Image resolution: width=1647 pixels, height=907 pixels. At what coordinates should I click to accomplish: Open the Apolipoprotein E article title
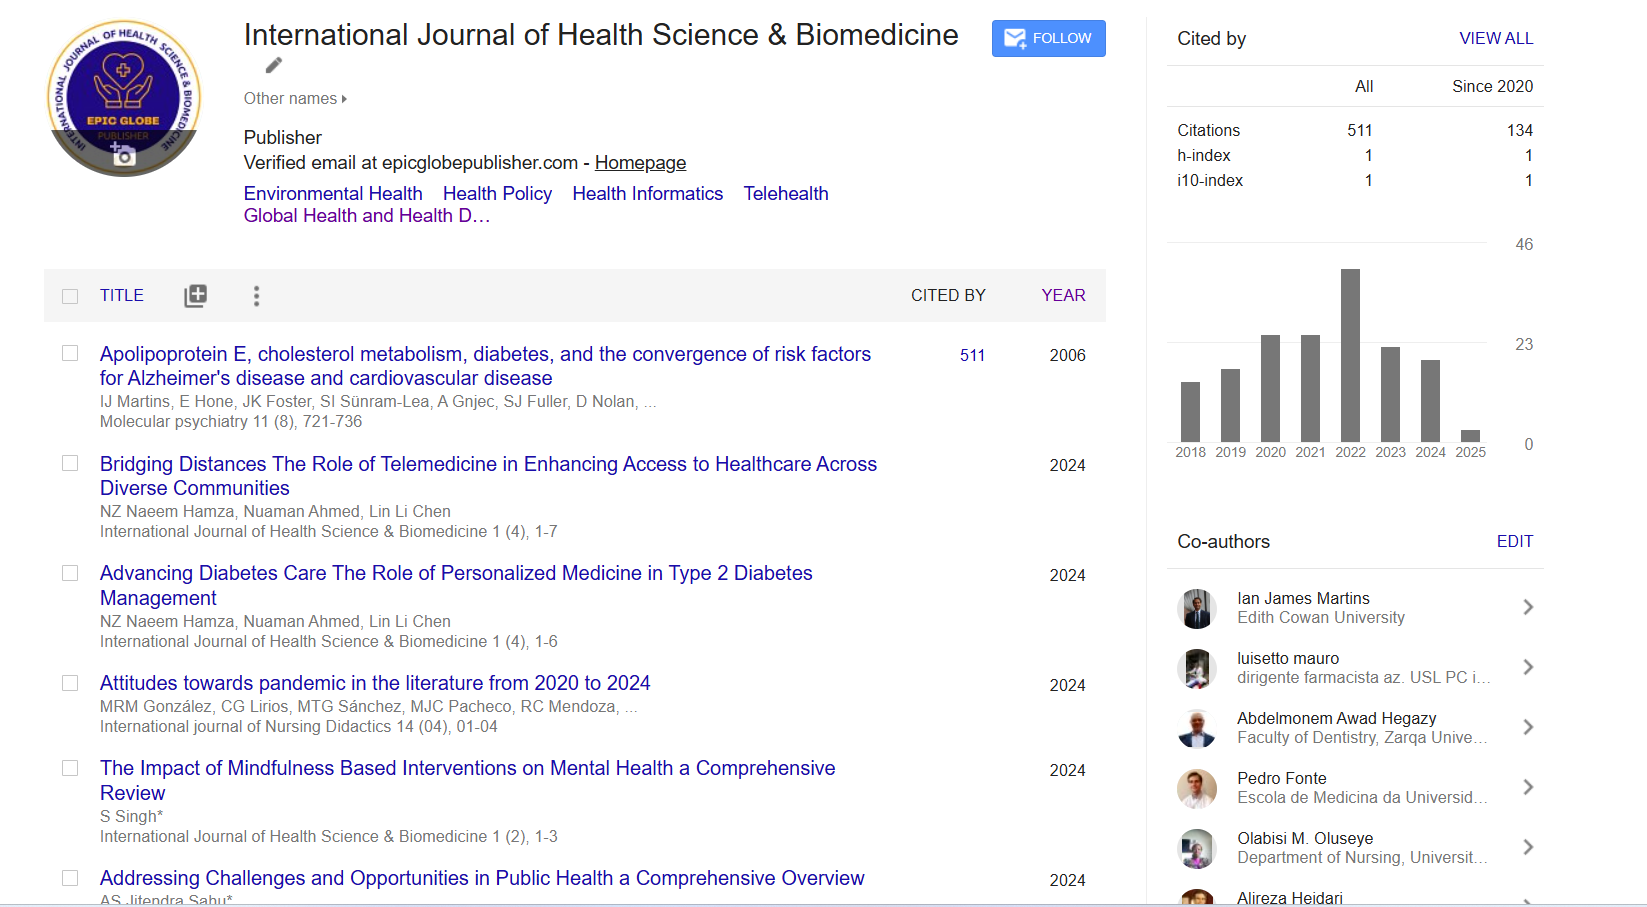point(485,366)
